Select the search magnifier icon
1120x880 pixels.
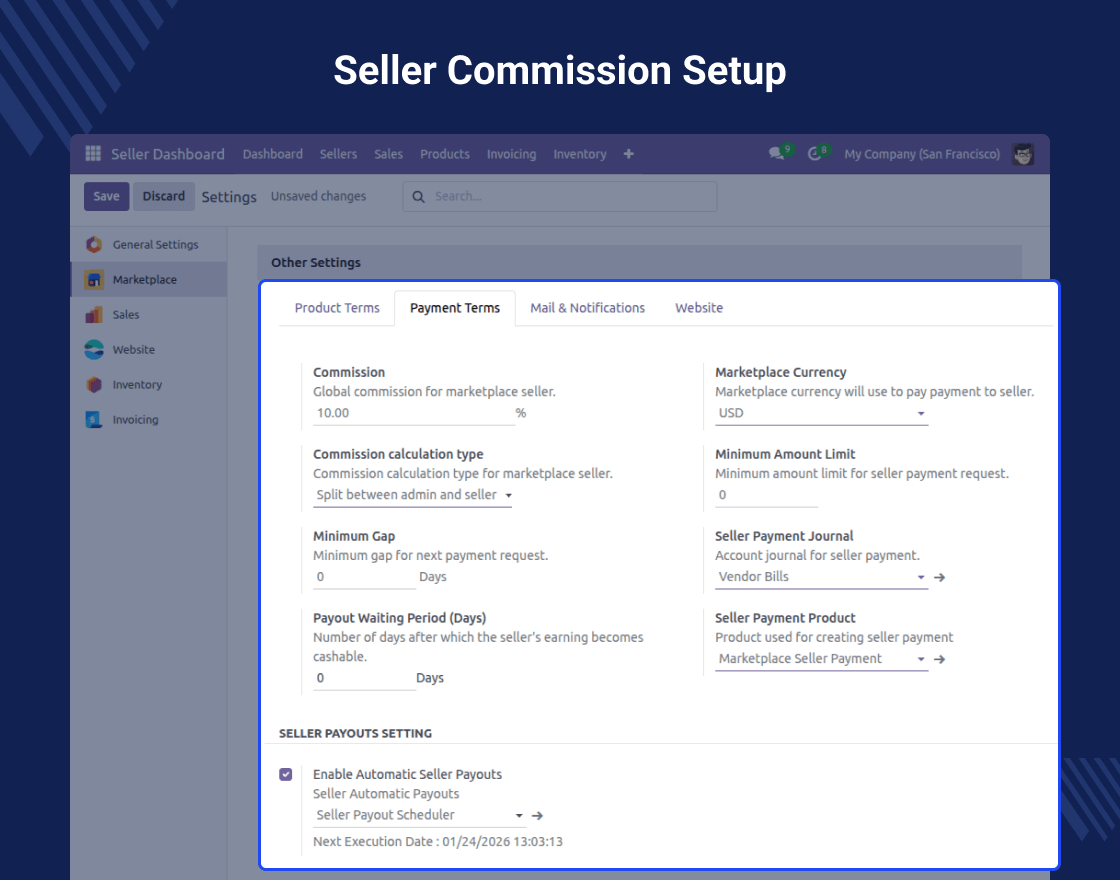[419, 196]
